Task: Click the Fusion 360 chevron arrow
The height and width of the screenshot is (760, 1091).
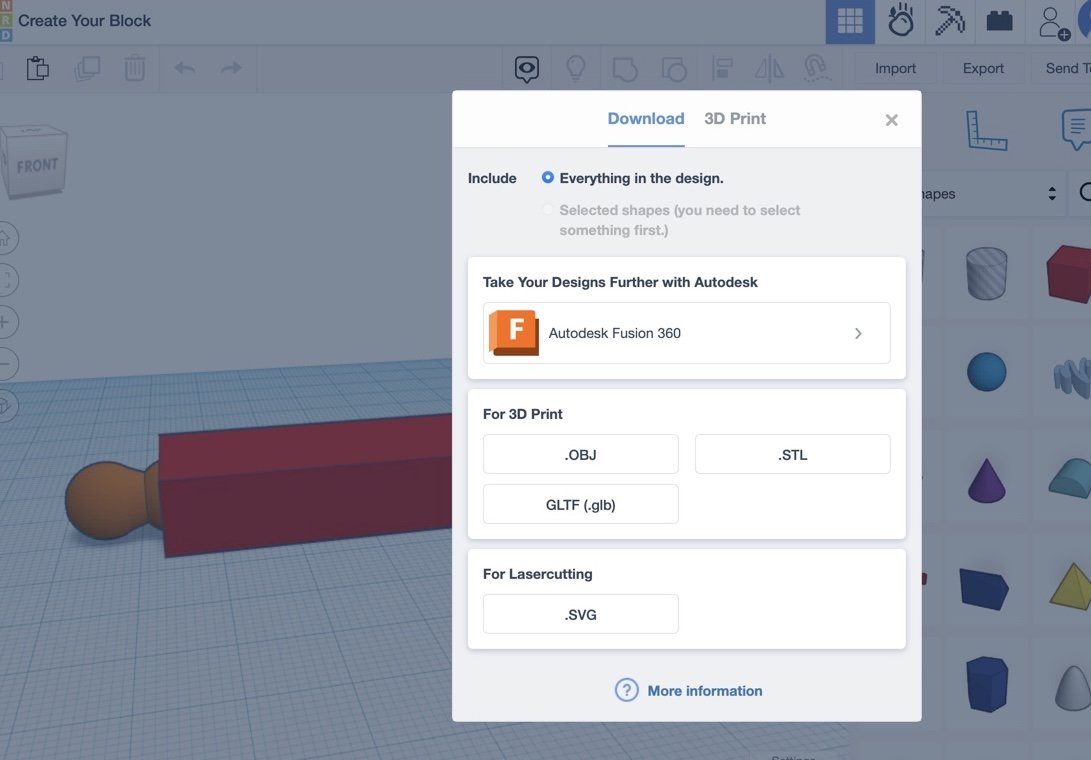Action: pos(858,333)
